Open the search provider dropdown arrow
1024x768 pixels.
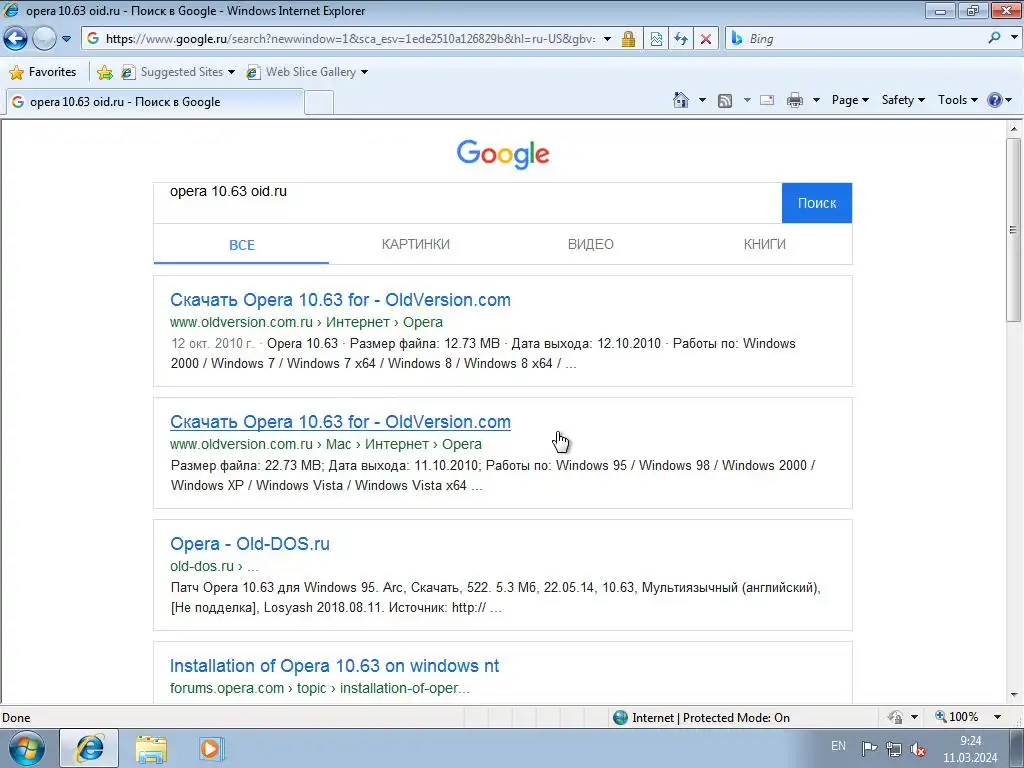click(1014, 39)
